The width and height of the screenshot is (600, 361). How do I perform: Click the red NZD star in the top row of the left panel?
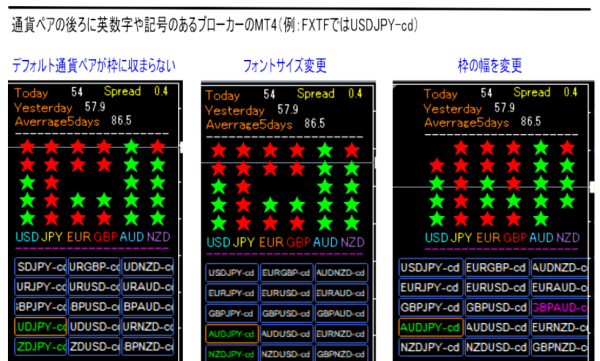[x=158, y=147]
